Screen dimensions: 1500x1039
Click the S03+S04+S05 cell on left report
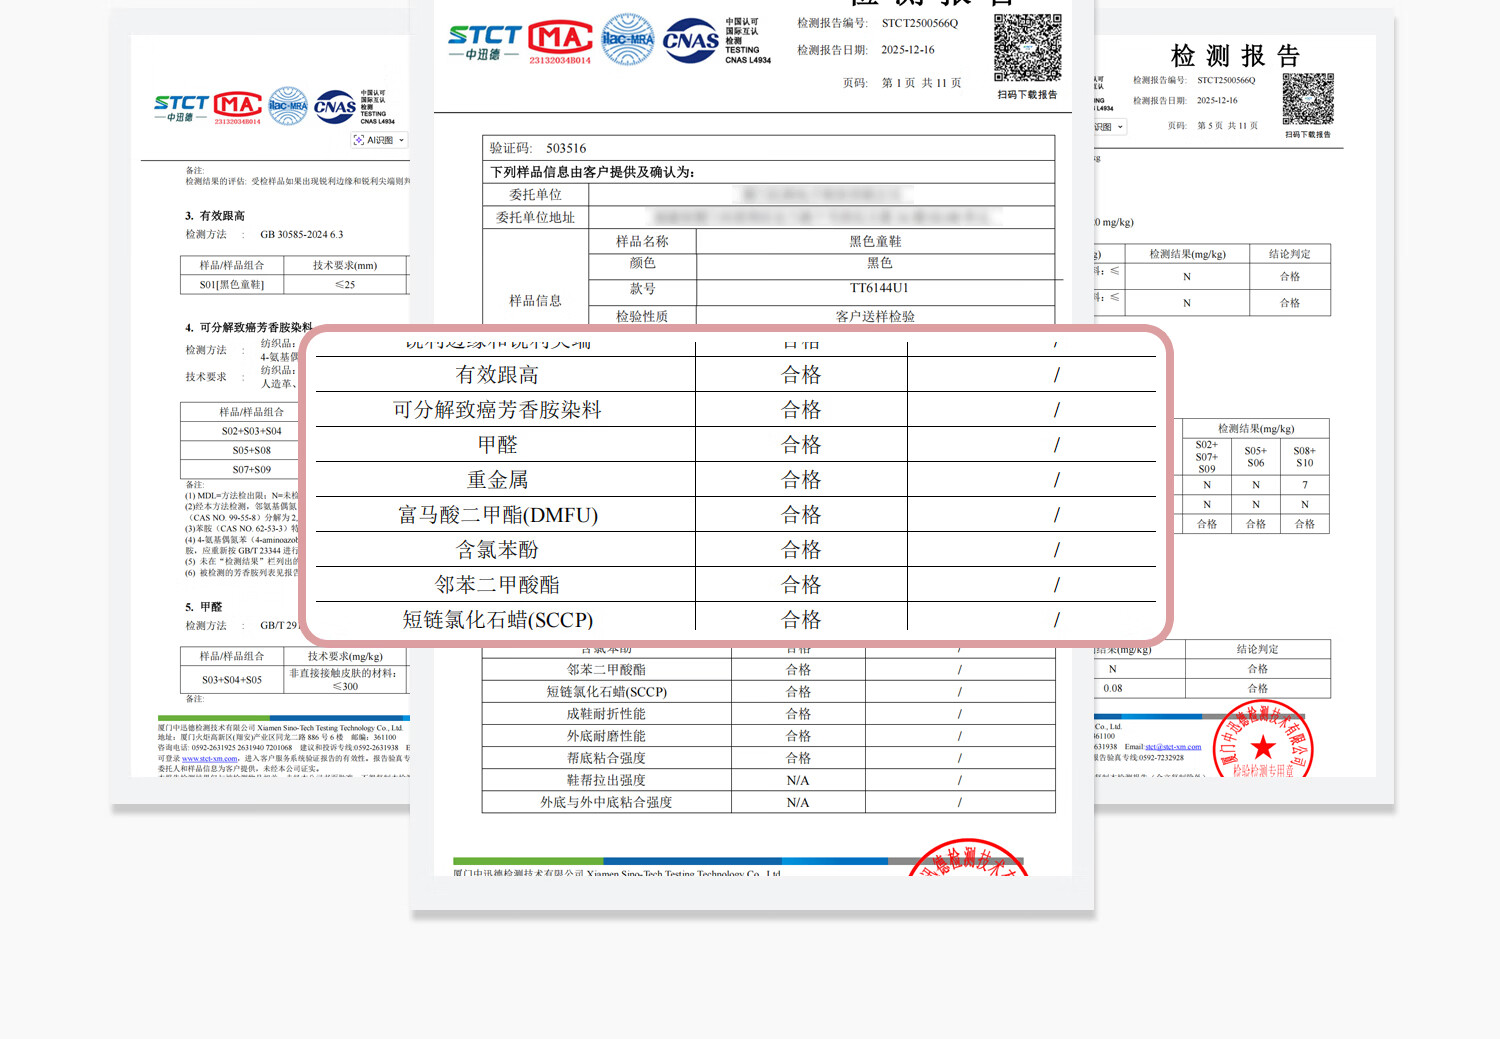pyautogui.click(x=232, y=680)
